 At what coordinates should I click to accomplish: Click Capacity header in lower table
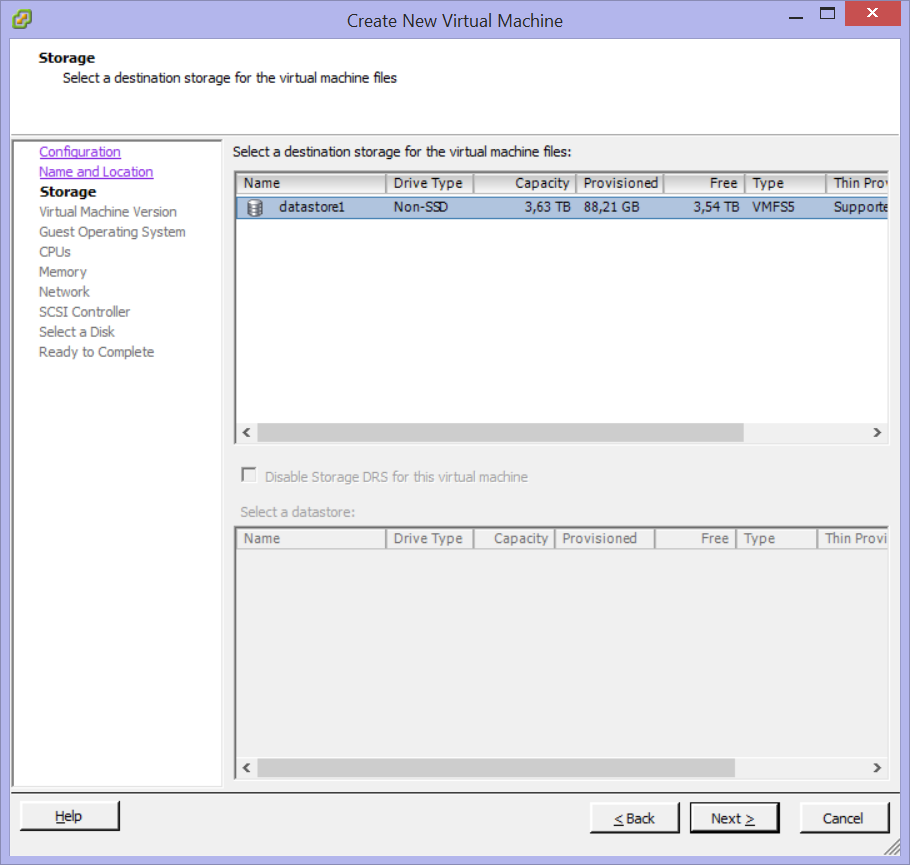(x=514, y=539)
